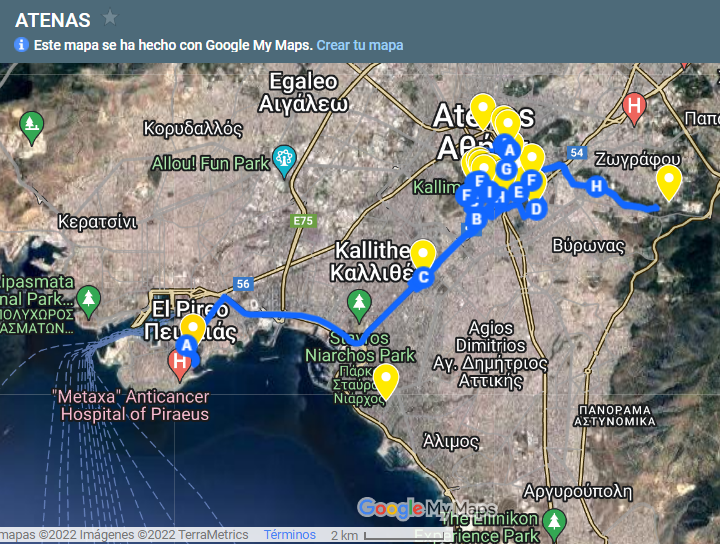Image resolution: width=720 pixels, height=556 pixels.
Task: Select blue route marker D
Action: pos(535,209)
